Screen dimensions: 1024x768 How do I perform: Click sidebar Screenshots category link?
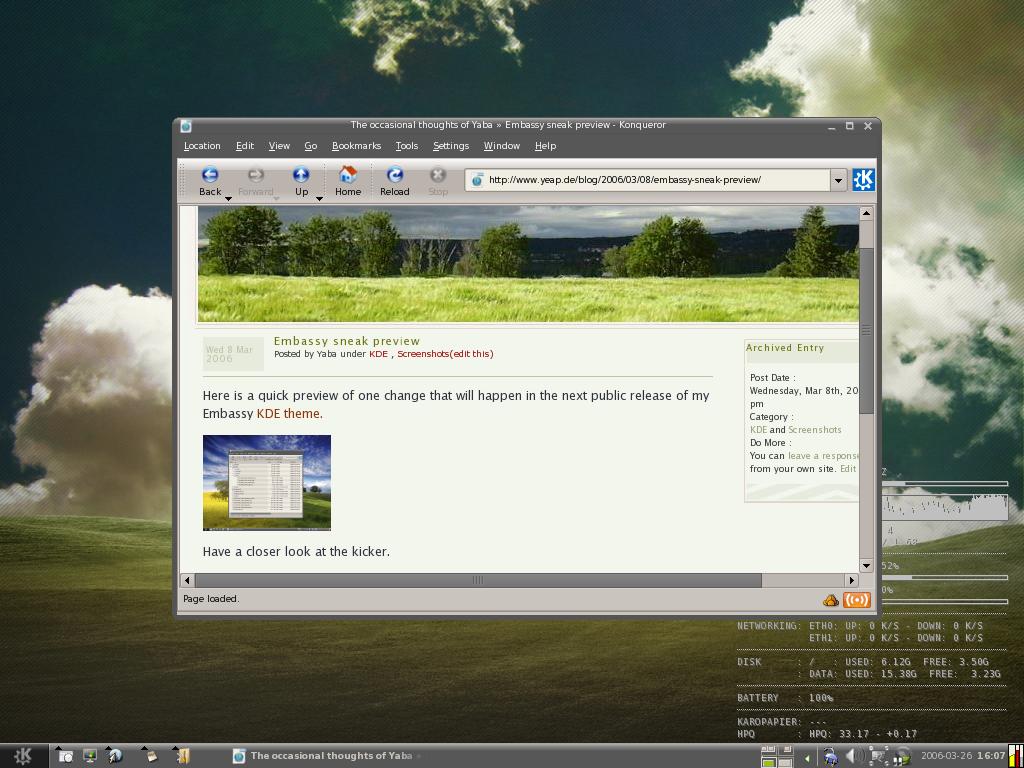814,430
